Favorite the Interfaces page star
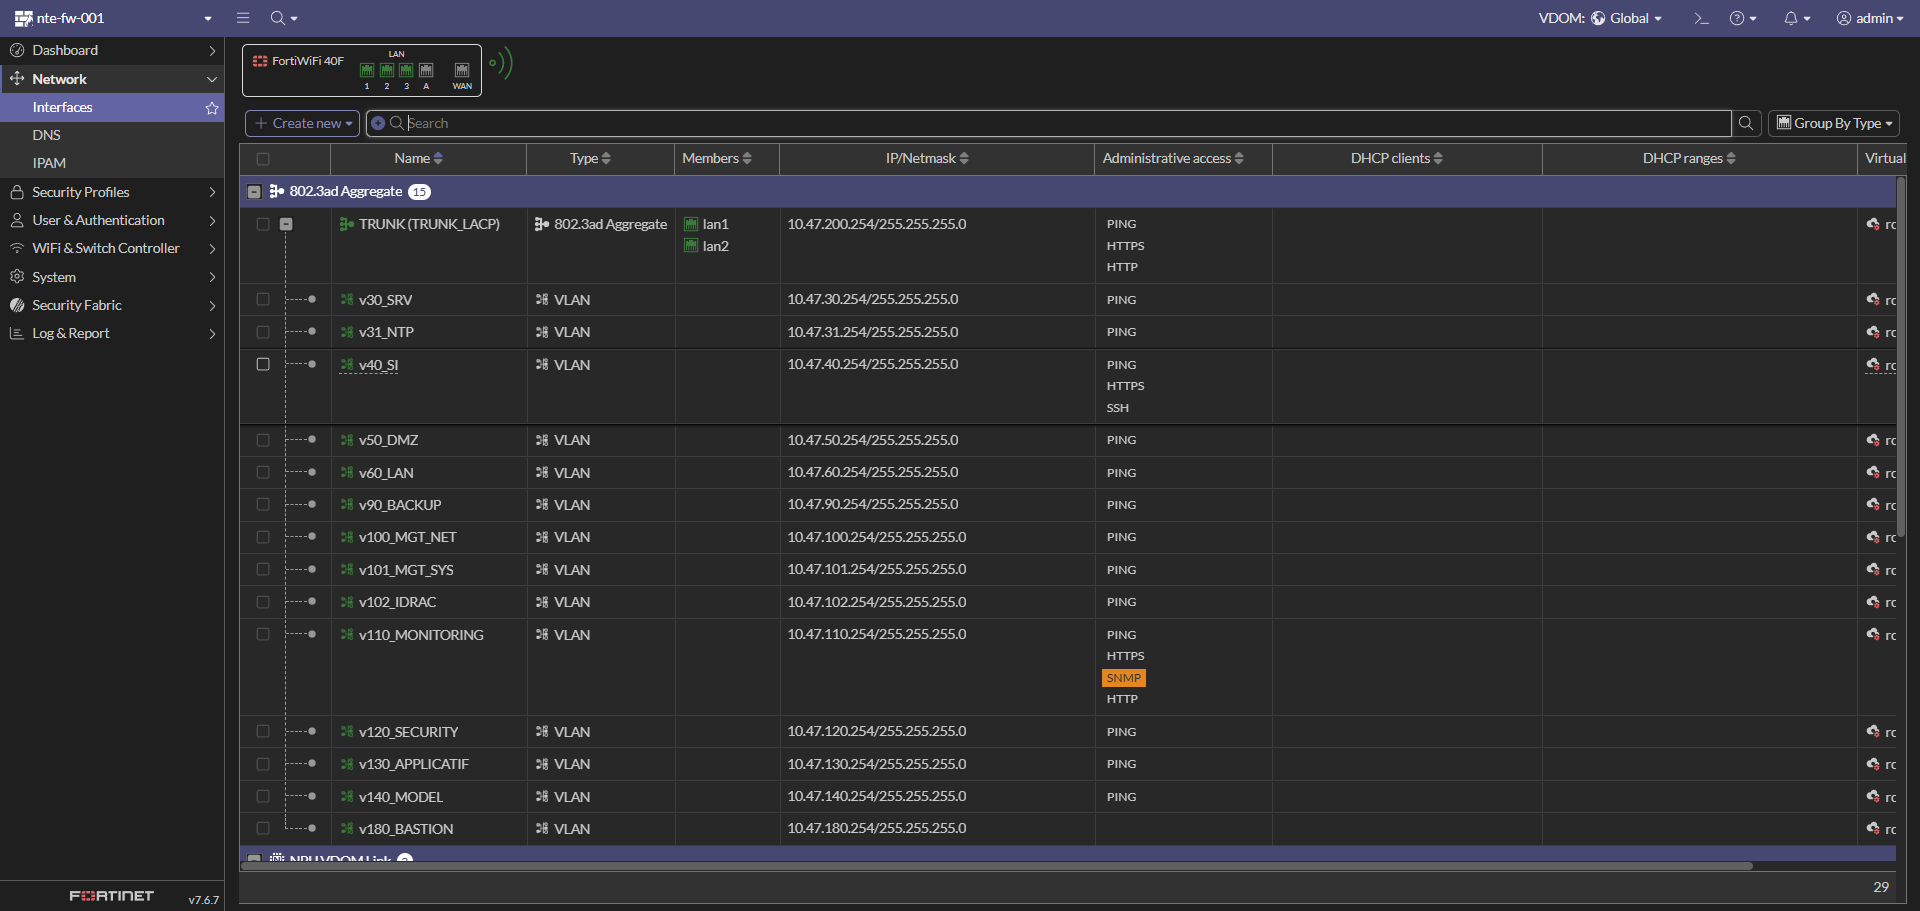This screenshot has width=1920, height=911. [212, 107]
